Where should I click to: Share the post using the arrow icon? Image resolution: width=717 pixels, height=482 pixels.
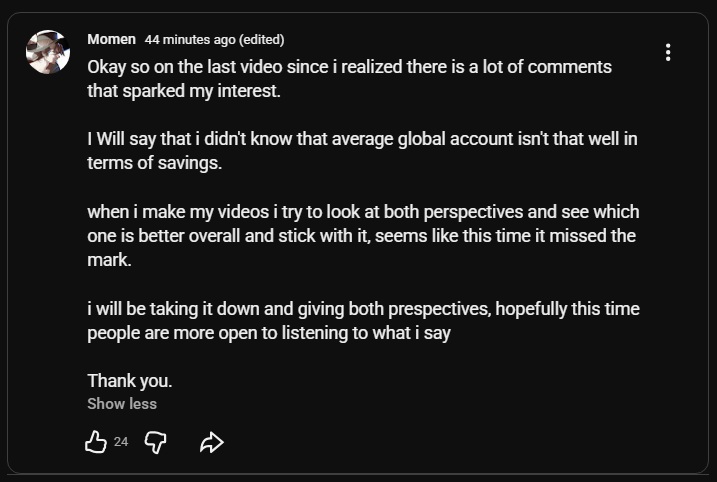coord(212,442)
